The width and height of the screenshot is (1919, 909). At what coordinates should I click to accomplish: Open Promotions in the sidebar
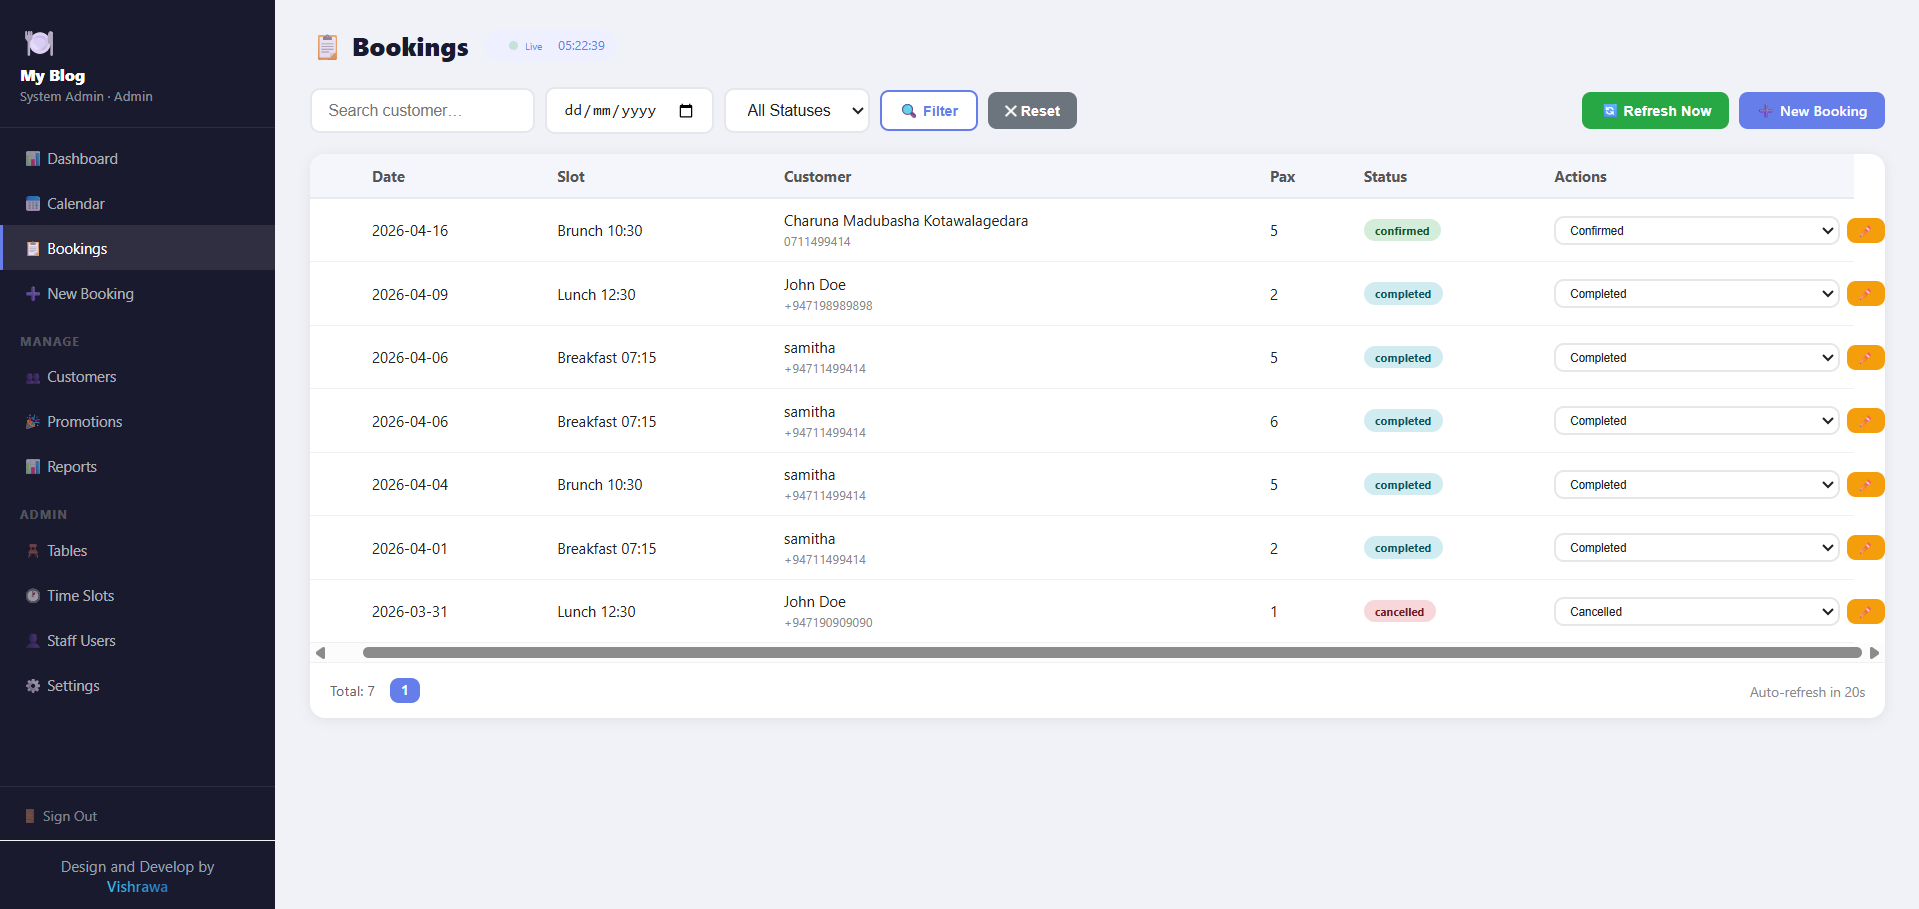(84, 422)
